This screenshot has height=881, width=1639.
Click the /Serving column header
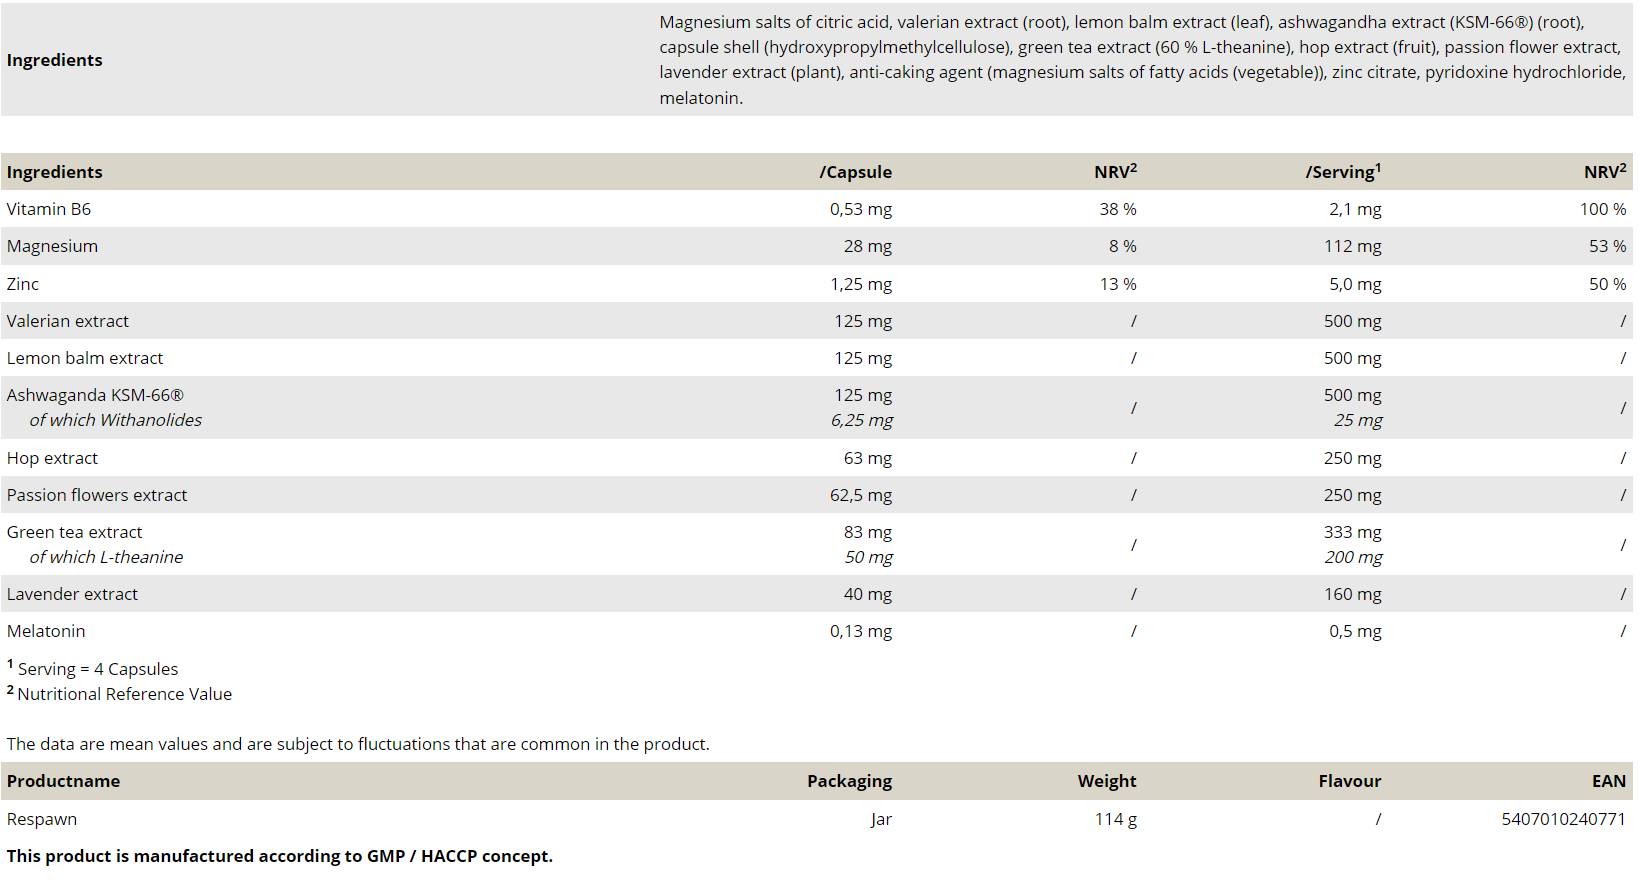point(1342,172)
